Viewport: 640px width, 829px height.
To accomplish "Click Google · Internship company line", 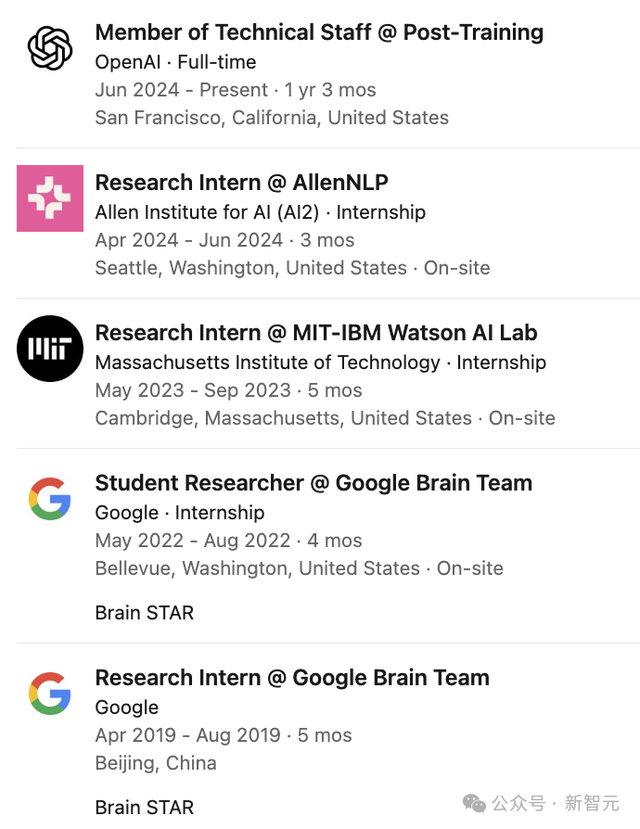I will pyautogui.click(x=180, y=512).
